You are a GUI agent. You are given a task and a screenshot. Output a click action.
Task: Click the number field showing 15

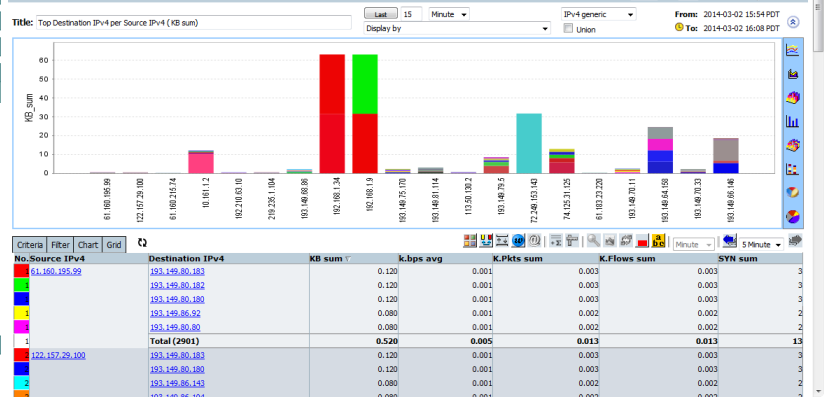coord(411,14)
